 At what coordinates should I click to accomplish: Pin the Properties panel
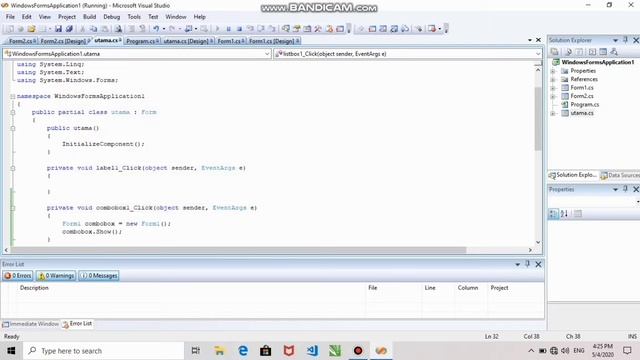click(625, 189)
